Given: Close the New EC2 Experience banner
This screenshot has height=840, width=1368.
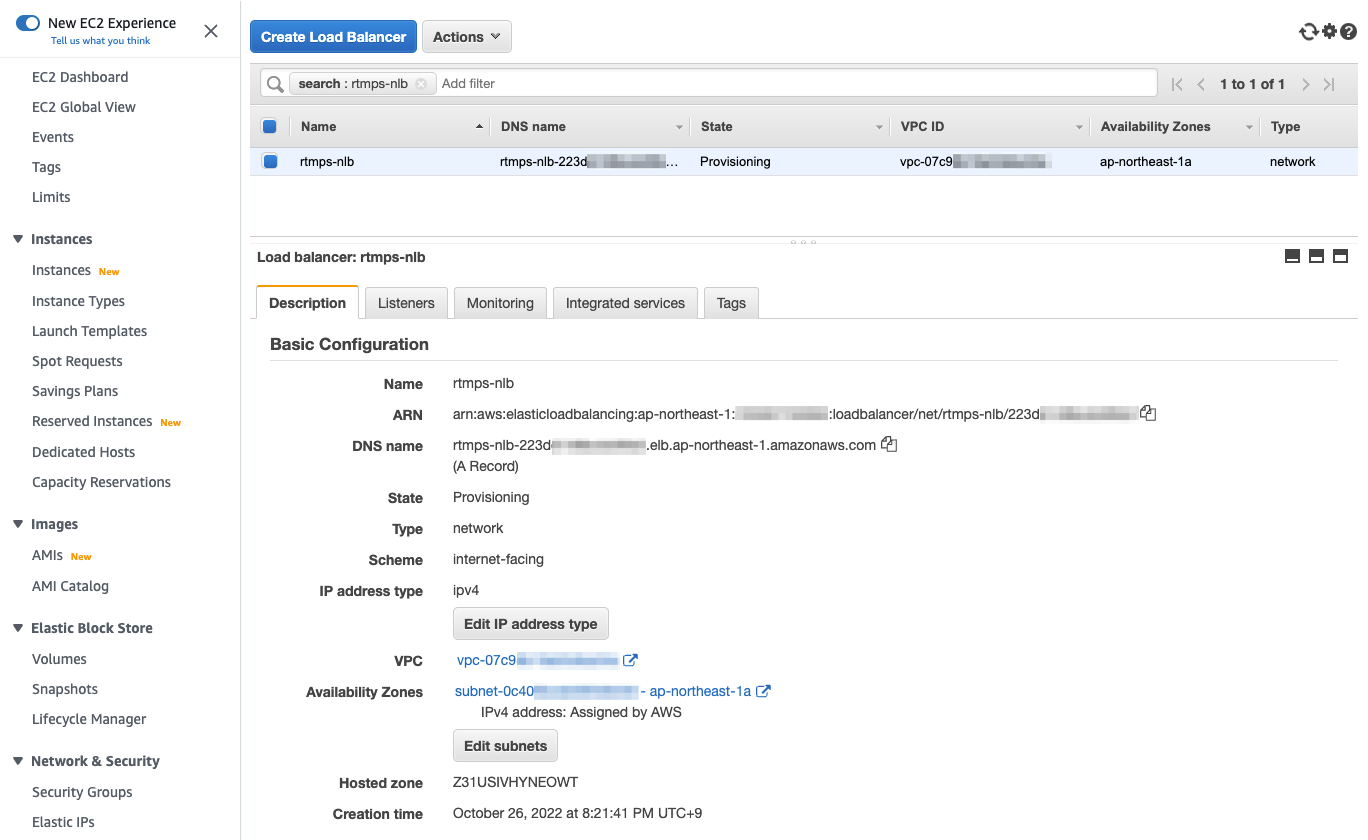Looking at the screenshot, I should click(211, 31).
